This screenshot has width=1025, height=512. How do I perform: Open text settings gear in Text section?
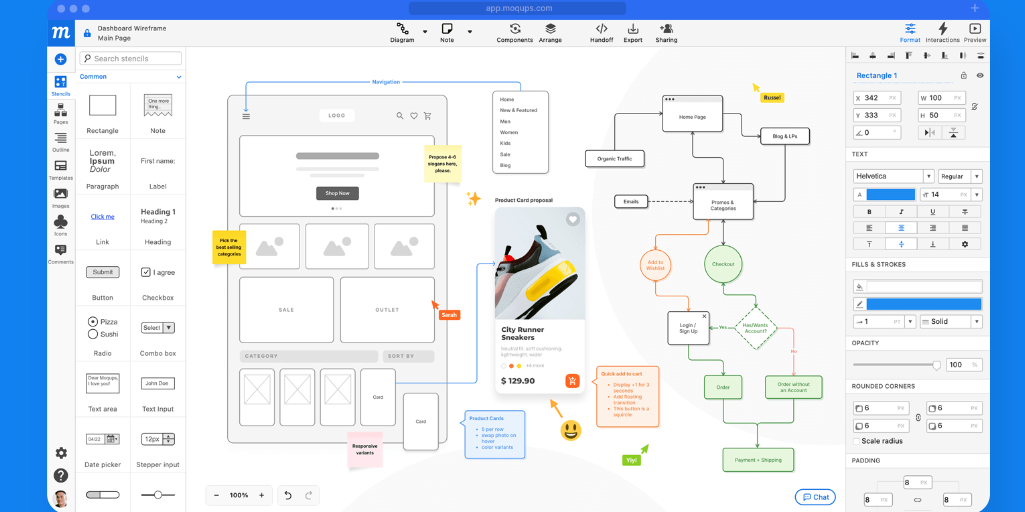964,244
